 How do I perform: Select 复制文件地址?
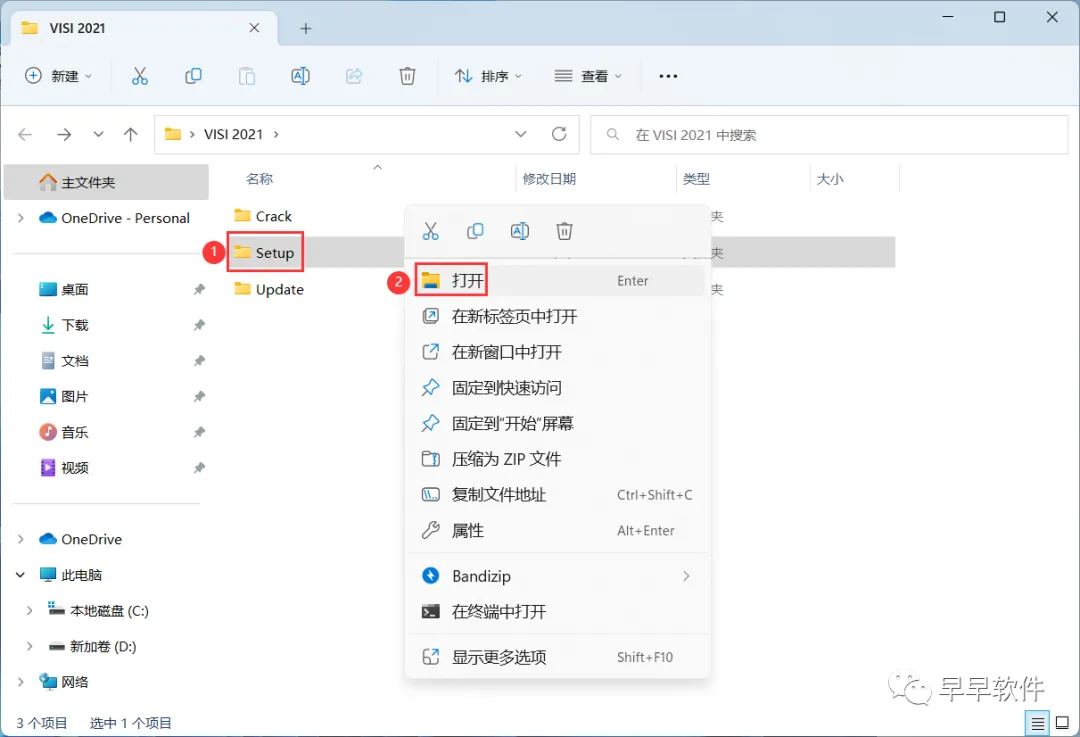point(558,495)
